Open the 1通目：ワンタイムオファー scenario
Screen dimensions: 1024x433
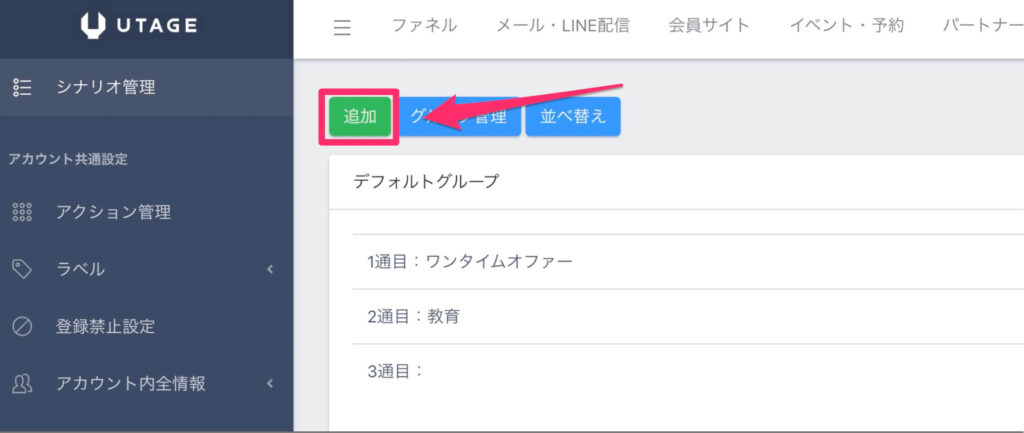tap(470, 262)
